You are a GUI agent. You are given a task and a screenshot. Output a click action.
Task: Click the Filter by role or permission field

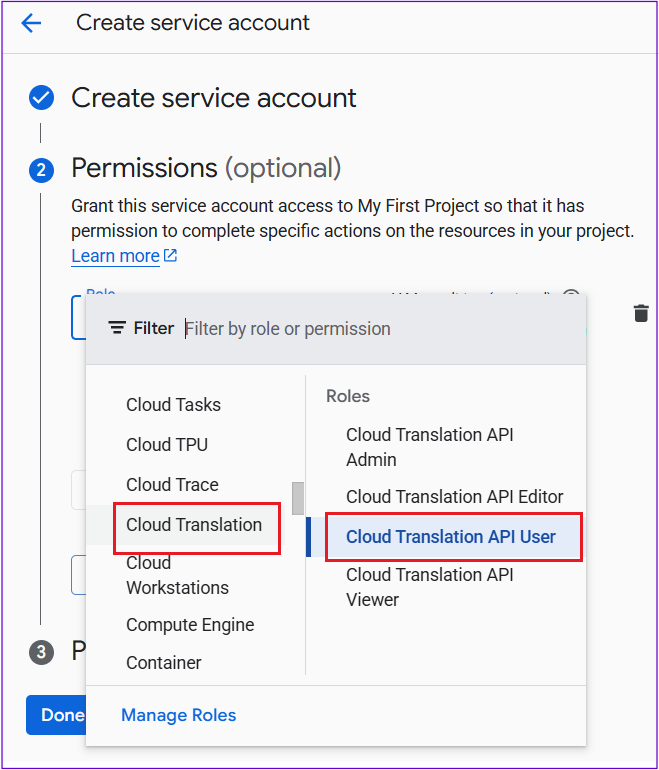pyautogui.click(x=381, y=329)
